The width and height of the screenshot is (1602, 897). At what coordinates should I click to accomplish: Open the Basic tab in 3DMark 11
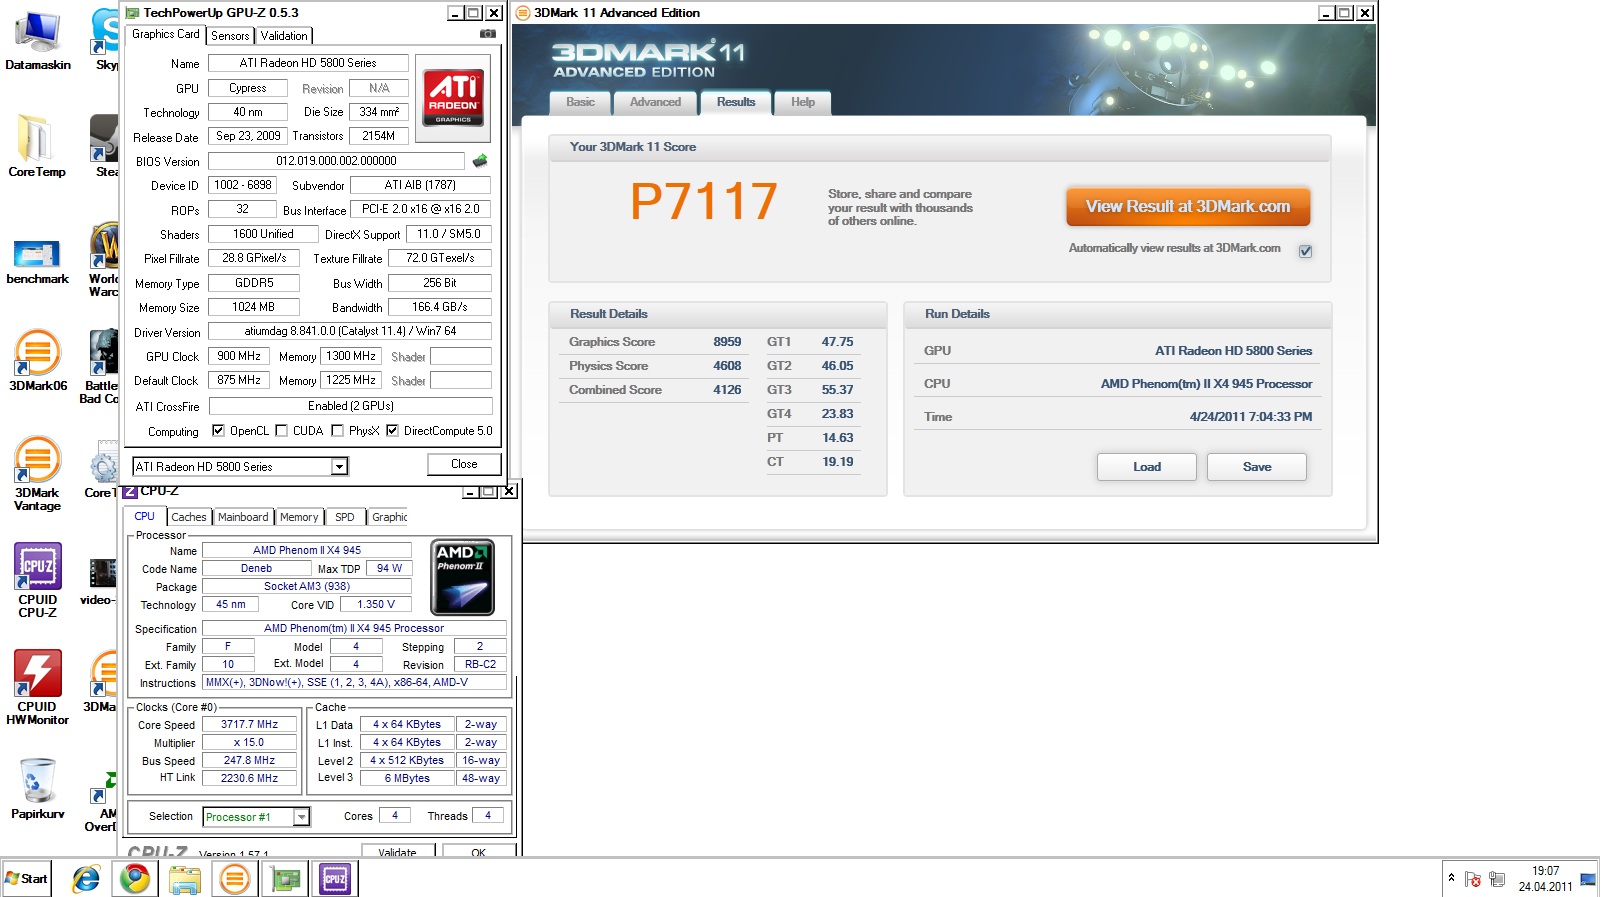tap(580, 102)
